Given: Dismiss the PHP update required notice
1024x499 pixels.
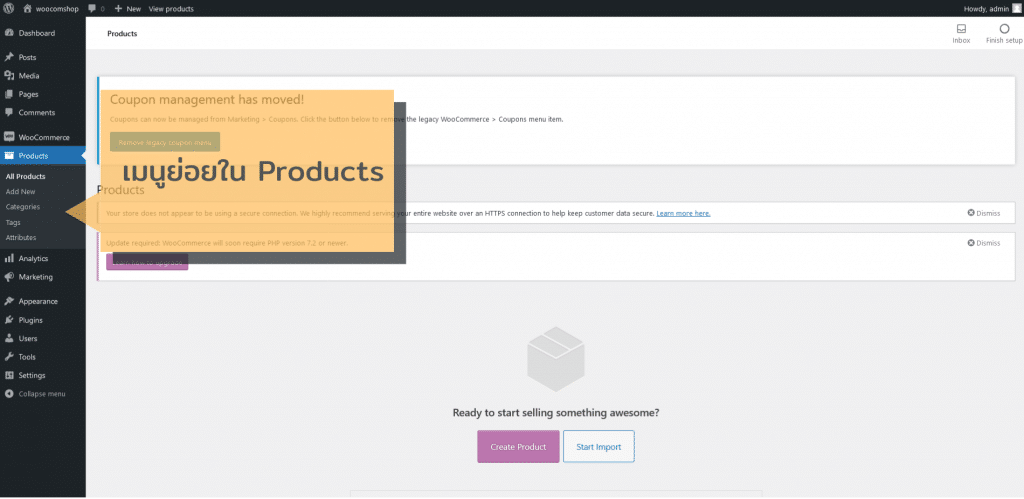Looking at the screenshot, I should [983, 243].
